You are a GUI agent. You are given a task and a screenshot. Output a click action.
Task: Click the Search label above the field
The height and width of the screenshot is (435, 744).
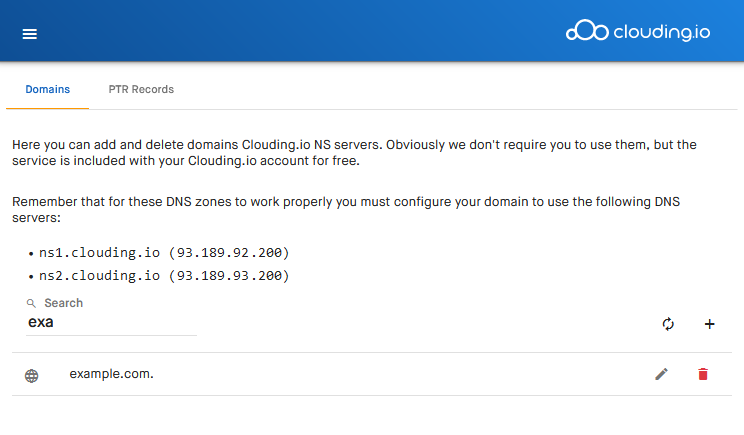tap(64, 303)
